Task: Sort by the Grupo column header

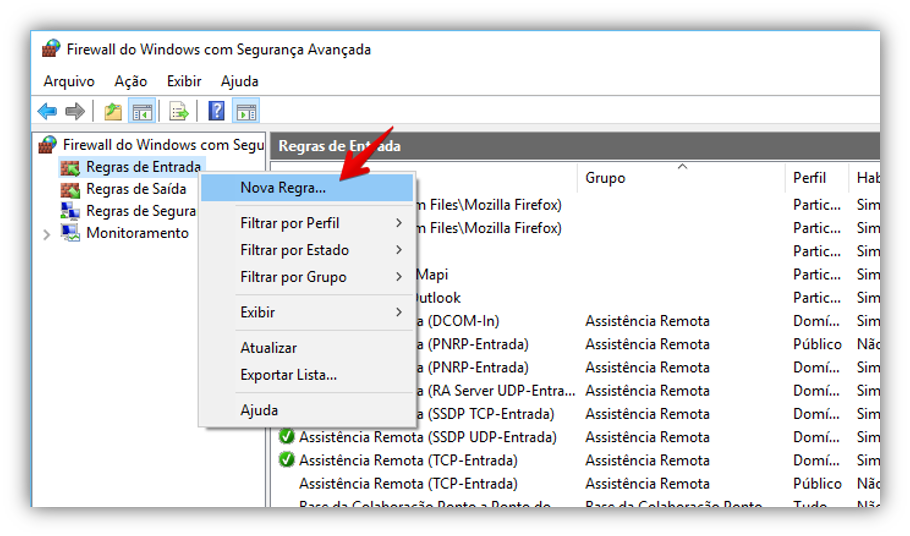Action: (x=606, y=178)
